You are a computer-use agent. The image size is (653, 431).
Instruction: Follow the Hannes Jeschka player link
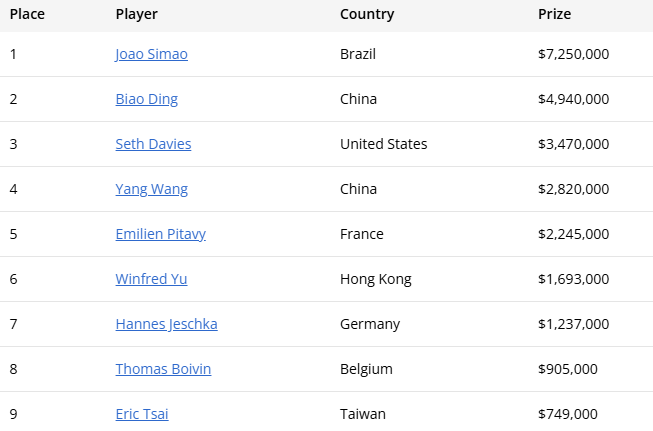point(167,324)
